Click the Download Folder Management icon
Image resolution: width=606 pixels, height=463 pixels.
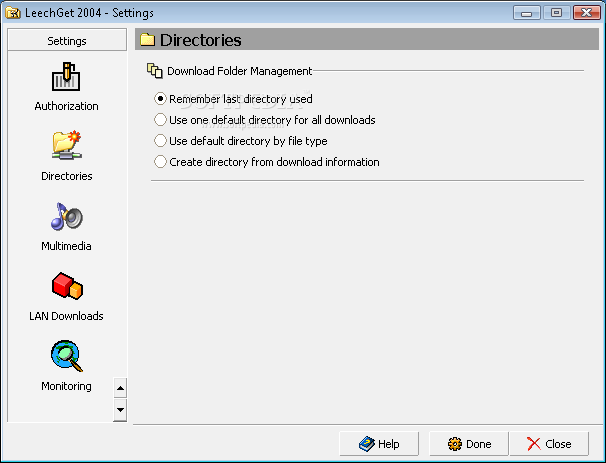tap(155, 71)
